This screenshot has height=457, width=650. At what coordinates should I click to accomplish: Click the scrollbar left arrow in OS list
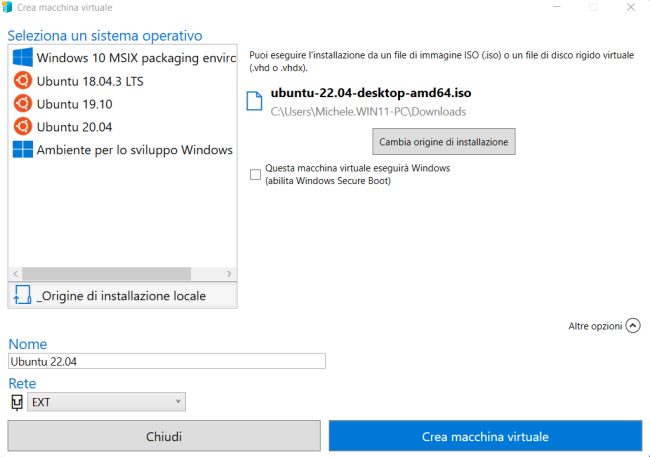pos(15,274)
